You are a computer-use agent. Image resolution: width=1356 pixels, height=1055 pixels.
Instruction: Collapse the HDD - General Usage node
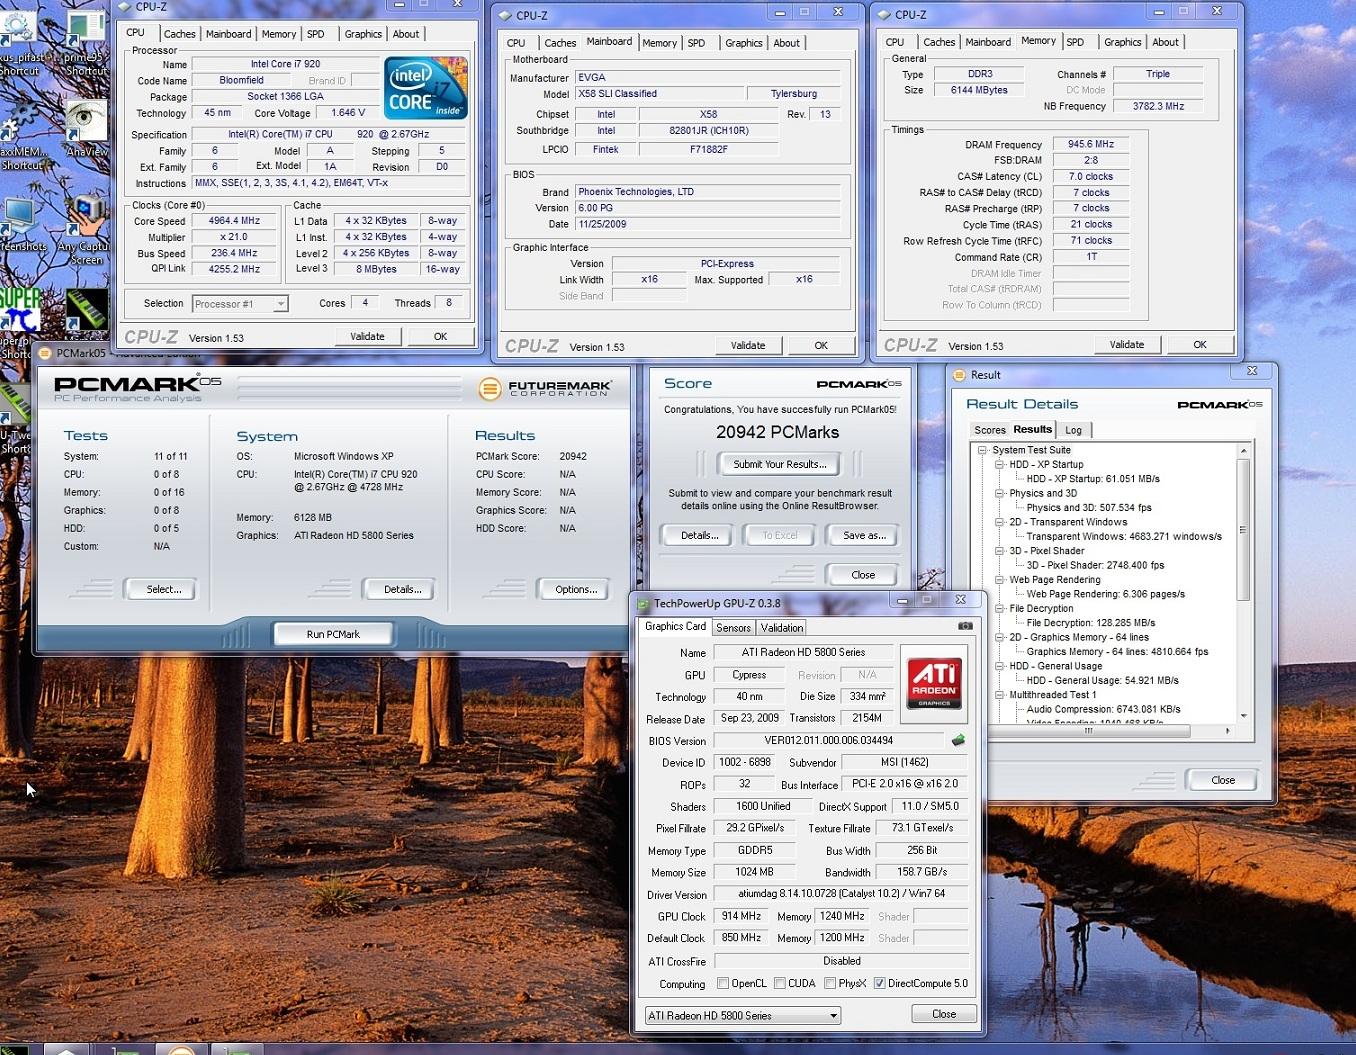(999, 666)
